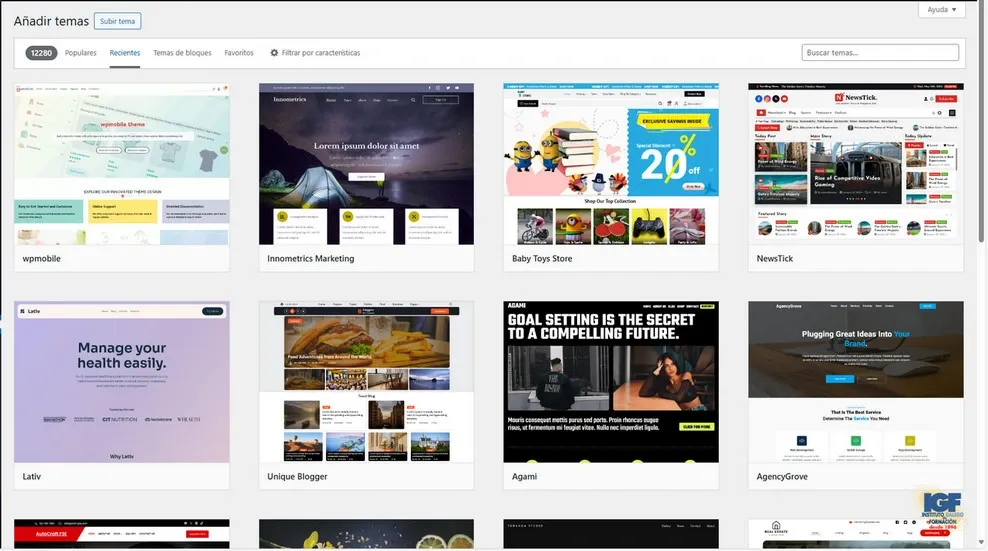The height and width of the screenshot is (551, 988).
Task: Open the Temas de bloques tab
Action: click(182, 53)
